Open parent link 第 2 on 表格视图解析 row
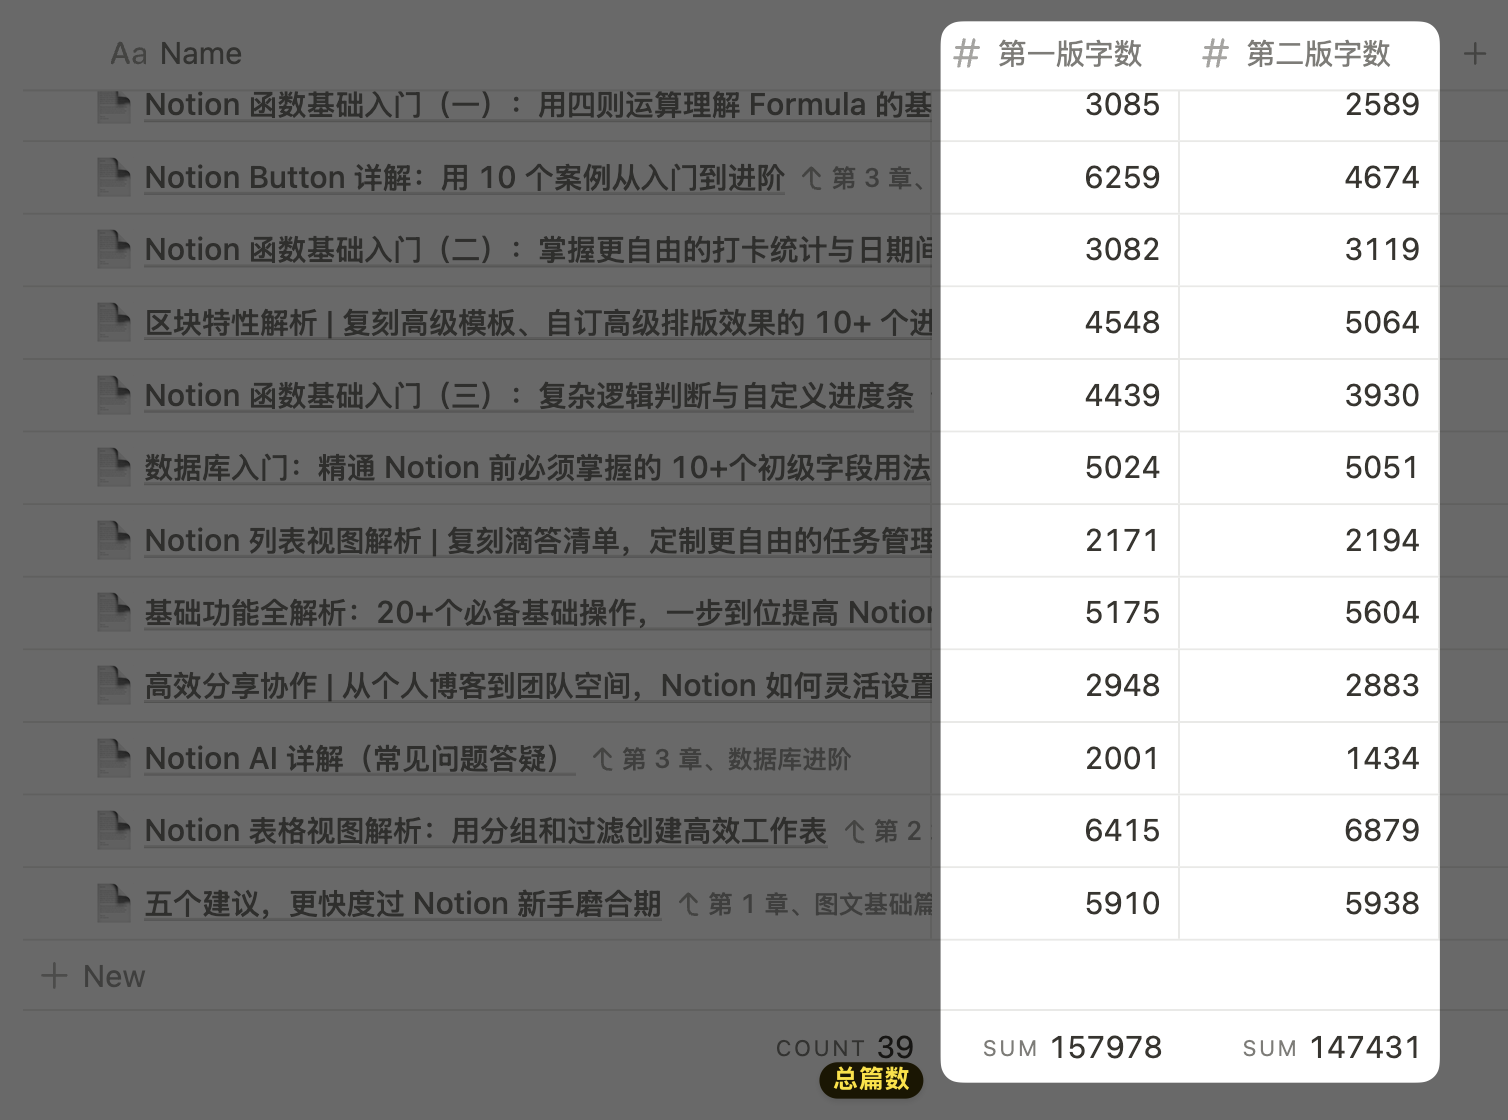The width and height of the screenshot is (1508, 1120). click(x=882, y=831)
